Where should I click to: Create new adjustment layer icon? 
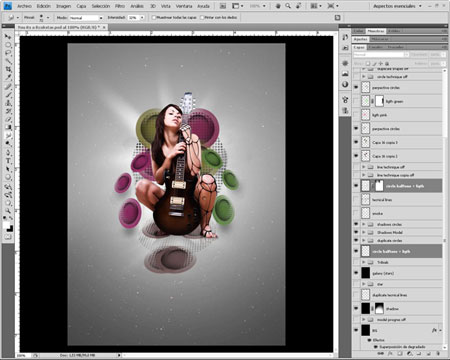pos(409,354)
